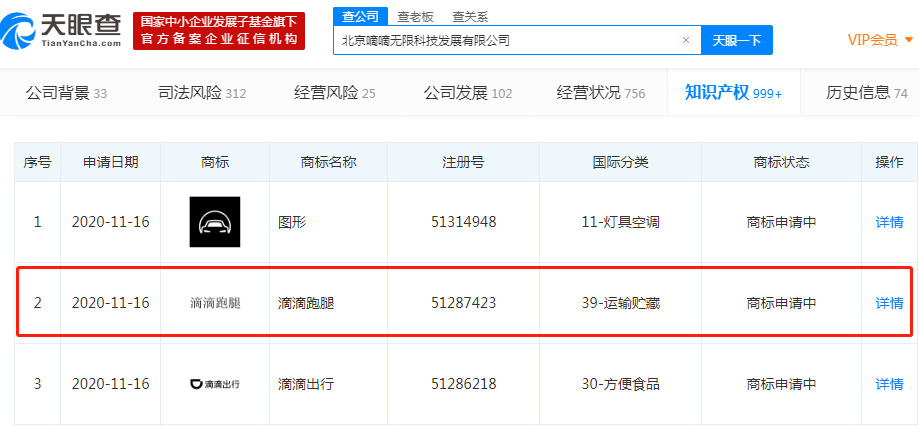Open 详情 for the 滴滴跑腿 trademark

pyautogui.click(x=889, y=303)
